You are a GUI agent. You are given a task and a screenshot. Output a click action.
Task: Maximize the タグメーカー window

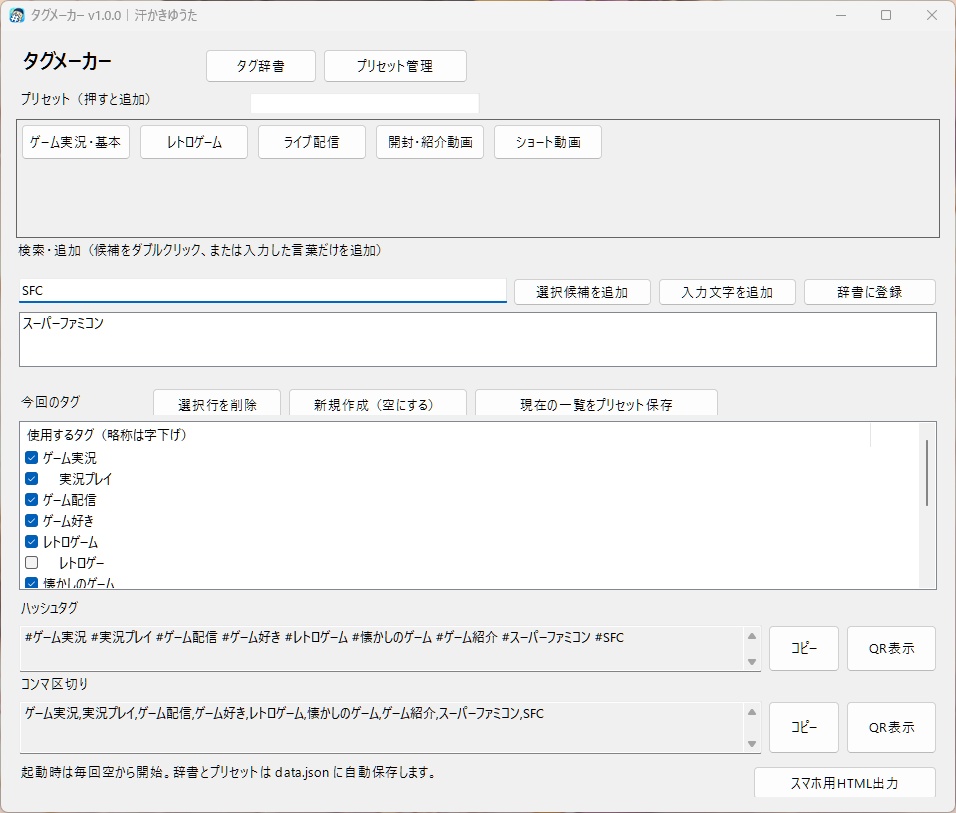click(886, 15)
